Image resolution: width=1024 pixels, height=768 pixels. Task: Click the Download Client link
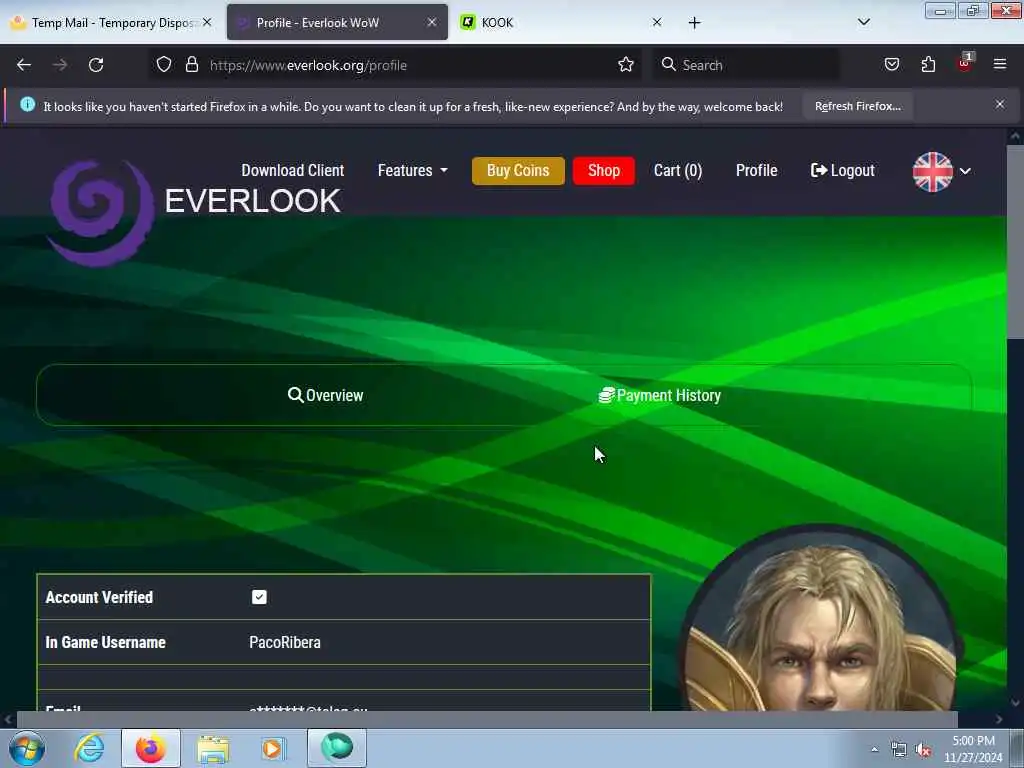(293, 170)
